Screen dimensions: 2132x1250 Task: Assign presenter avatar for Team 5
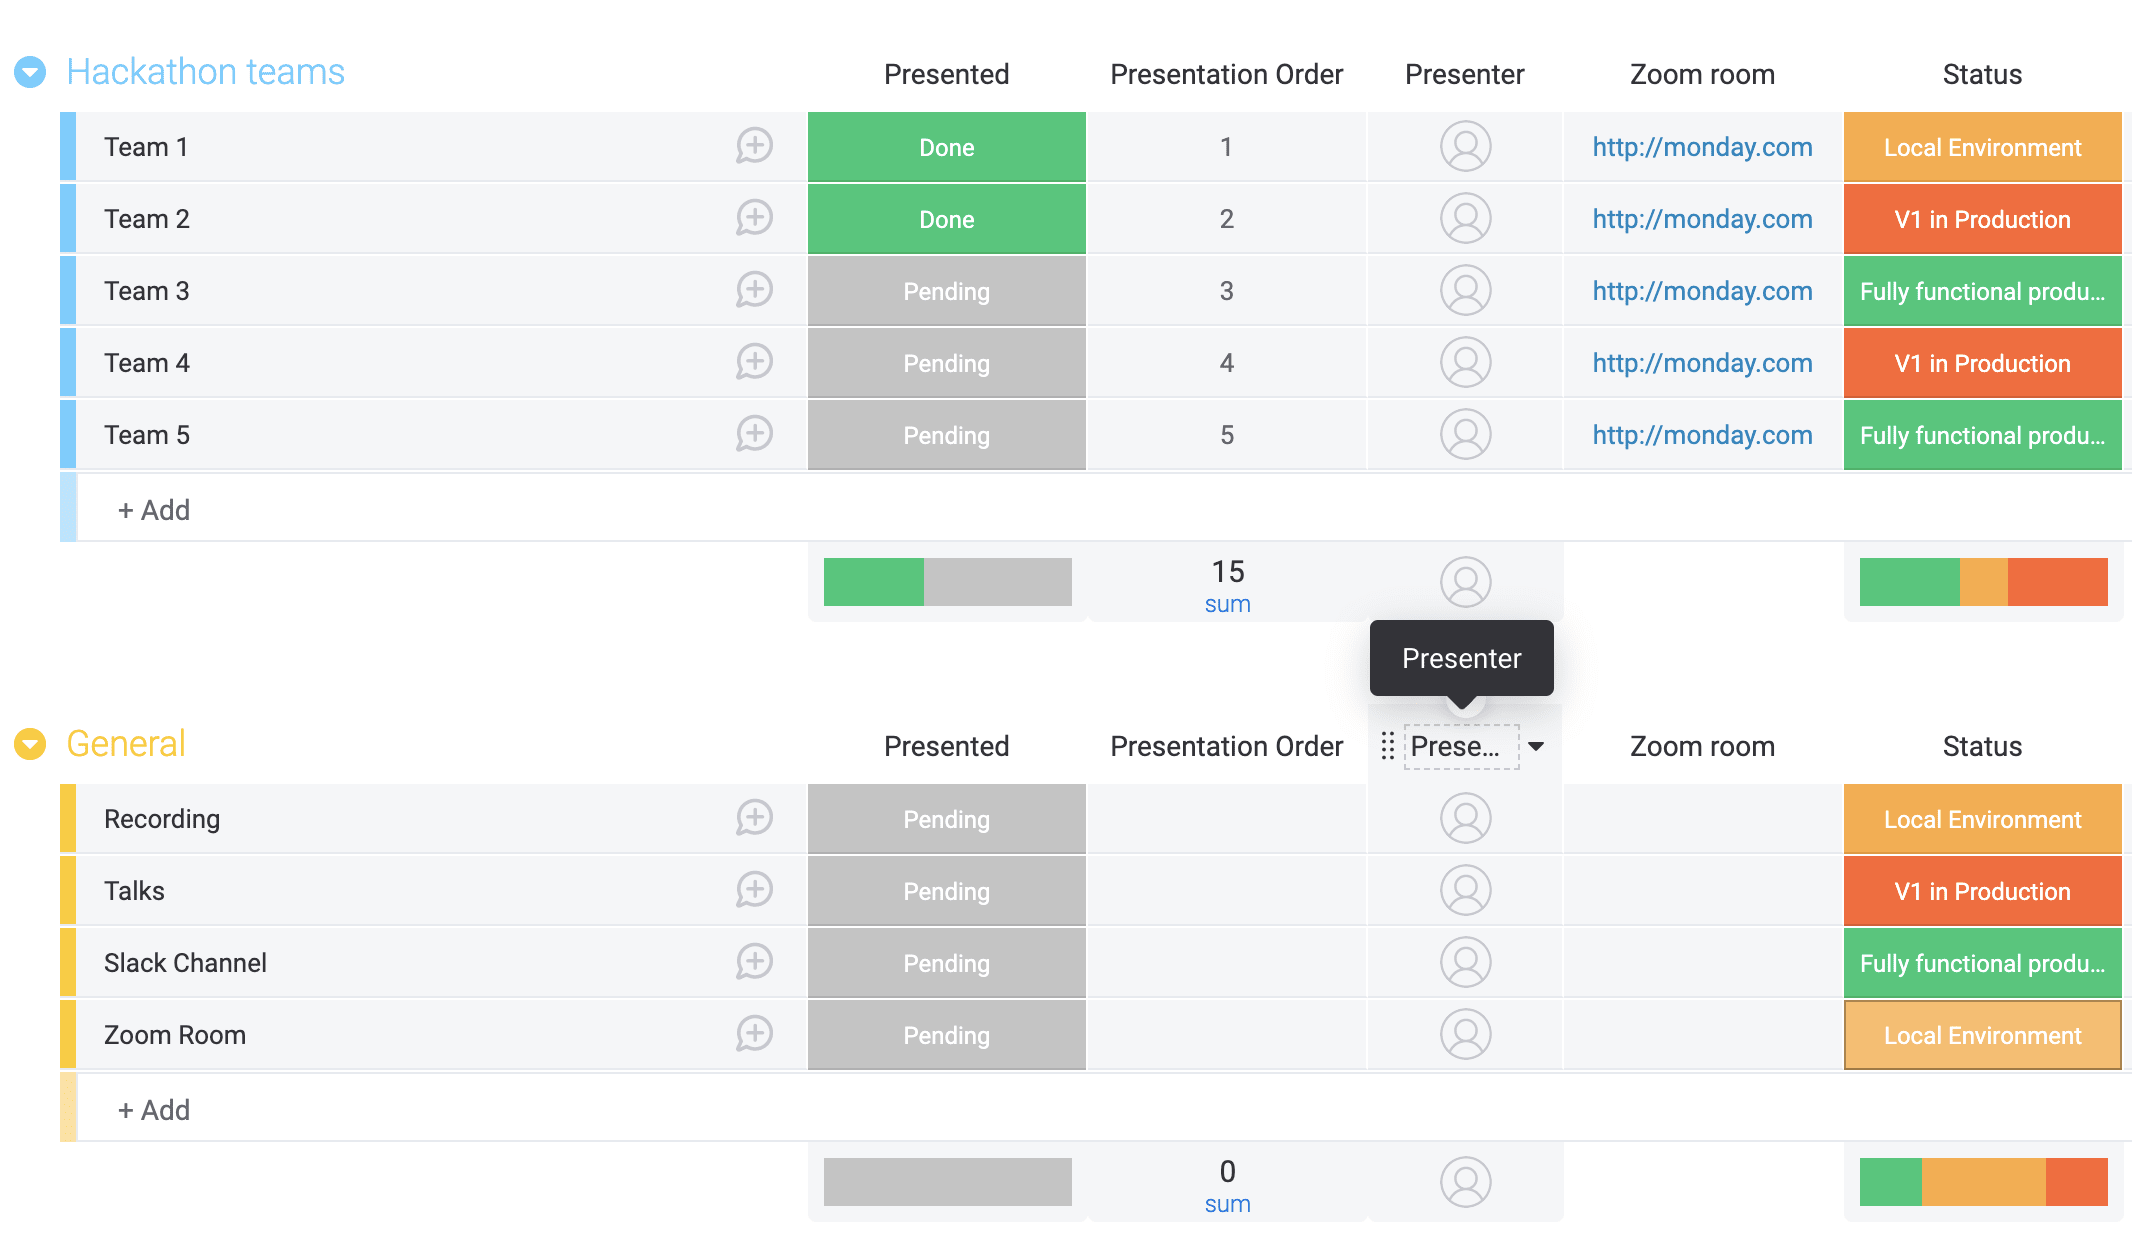tap(1465, 434)
